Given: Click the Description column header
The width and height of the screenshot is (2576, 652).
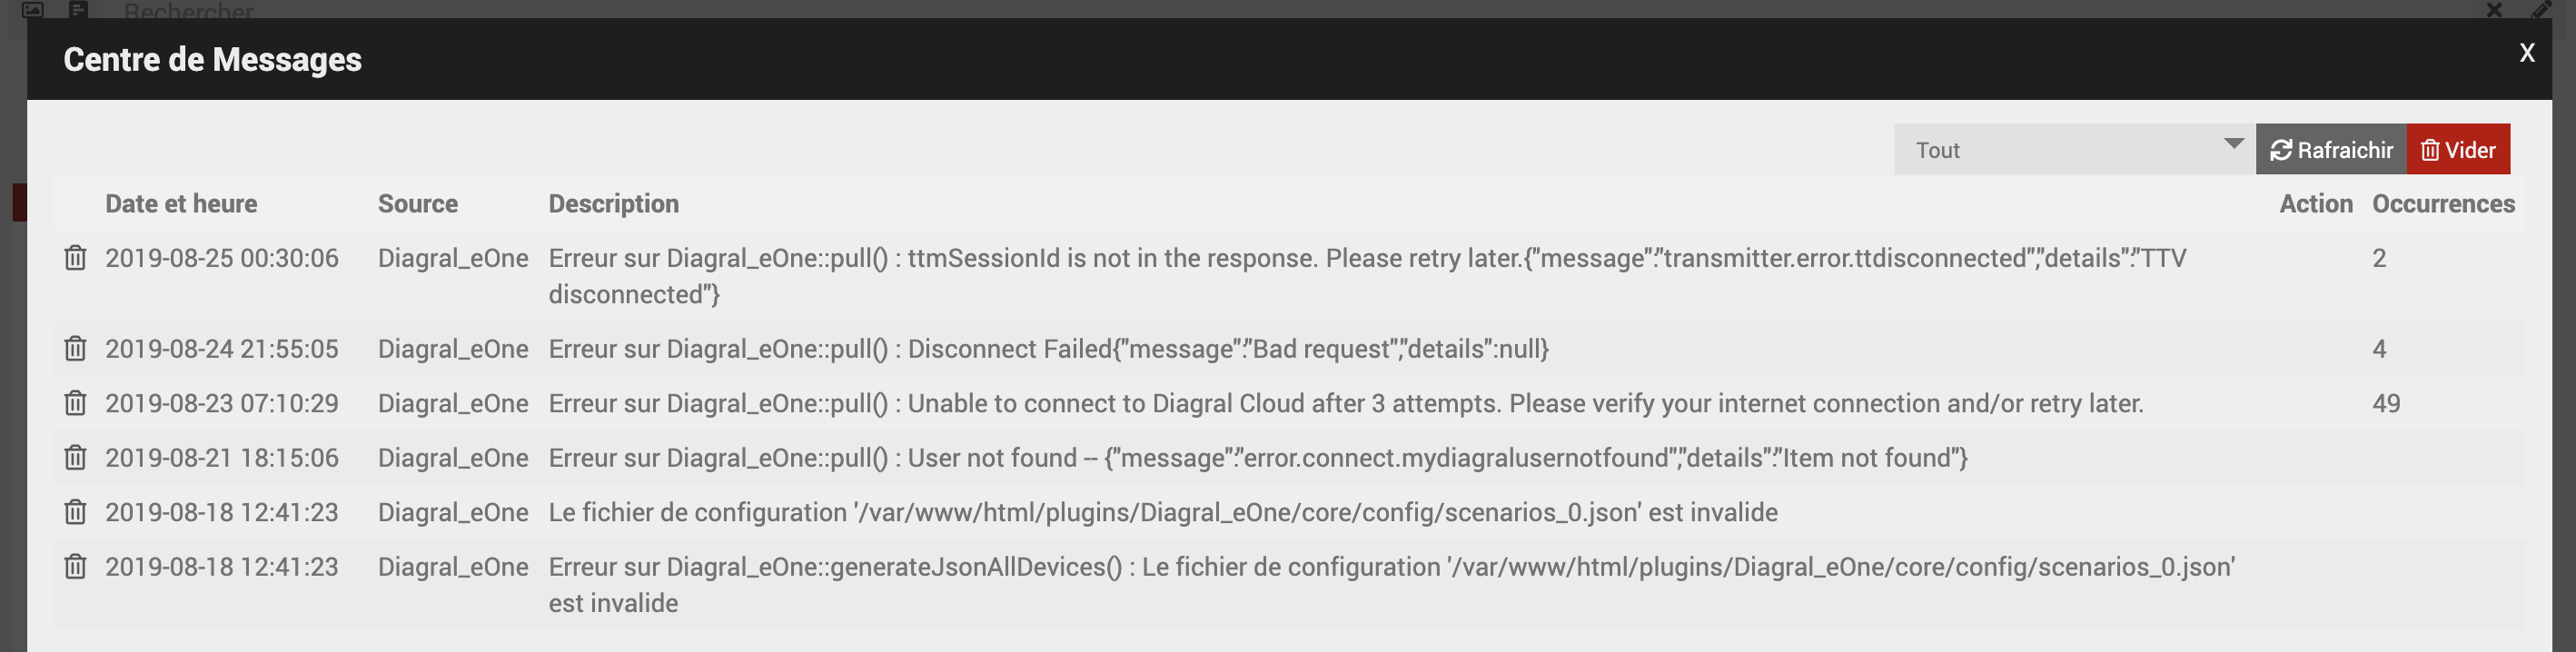Looking at the screenshot, I should [613, 204].
